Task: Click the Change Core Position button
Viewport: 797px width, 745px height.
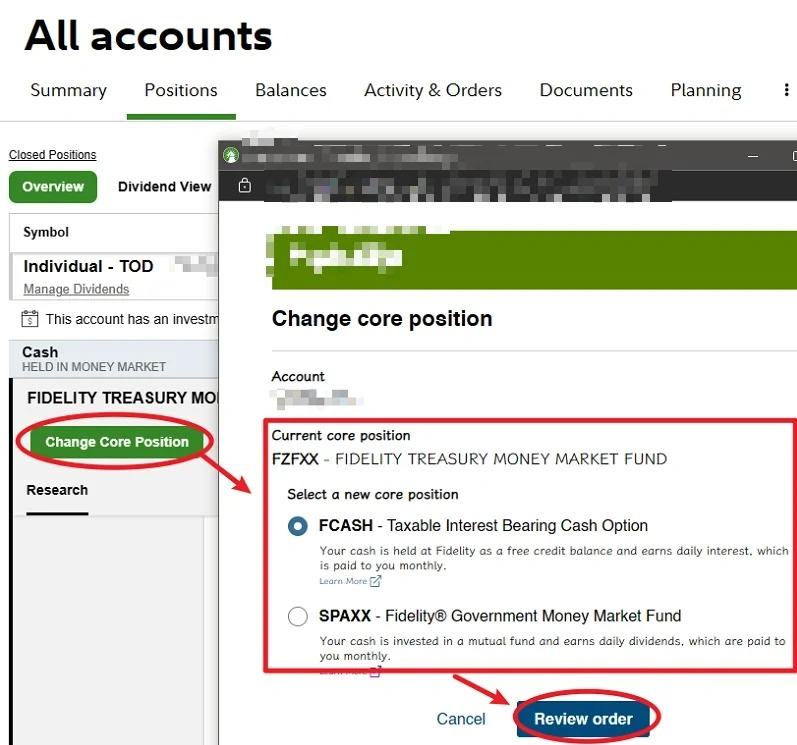Action: click(x=117, y=442)
